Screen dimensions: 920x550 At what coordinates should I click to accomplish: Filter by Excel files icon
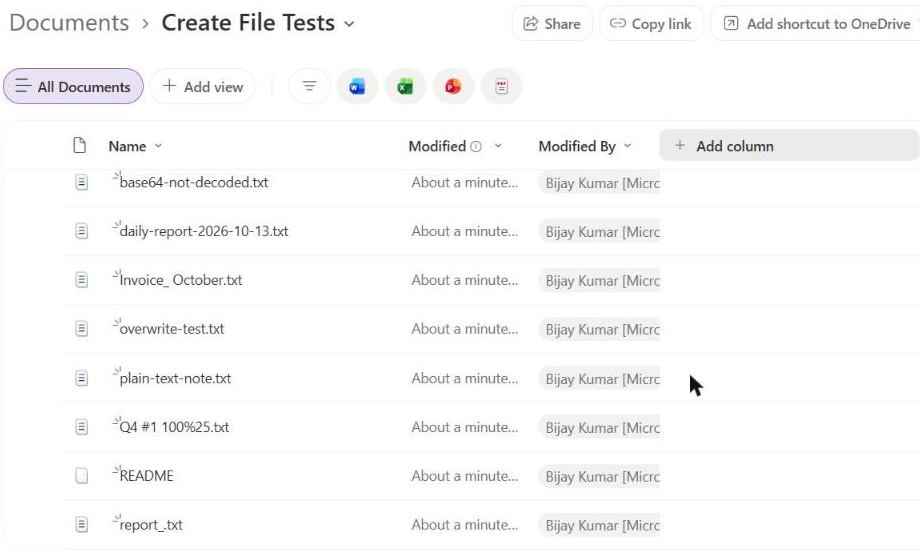[x=405, y=87]
